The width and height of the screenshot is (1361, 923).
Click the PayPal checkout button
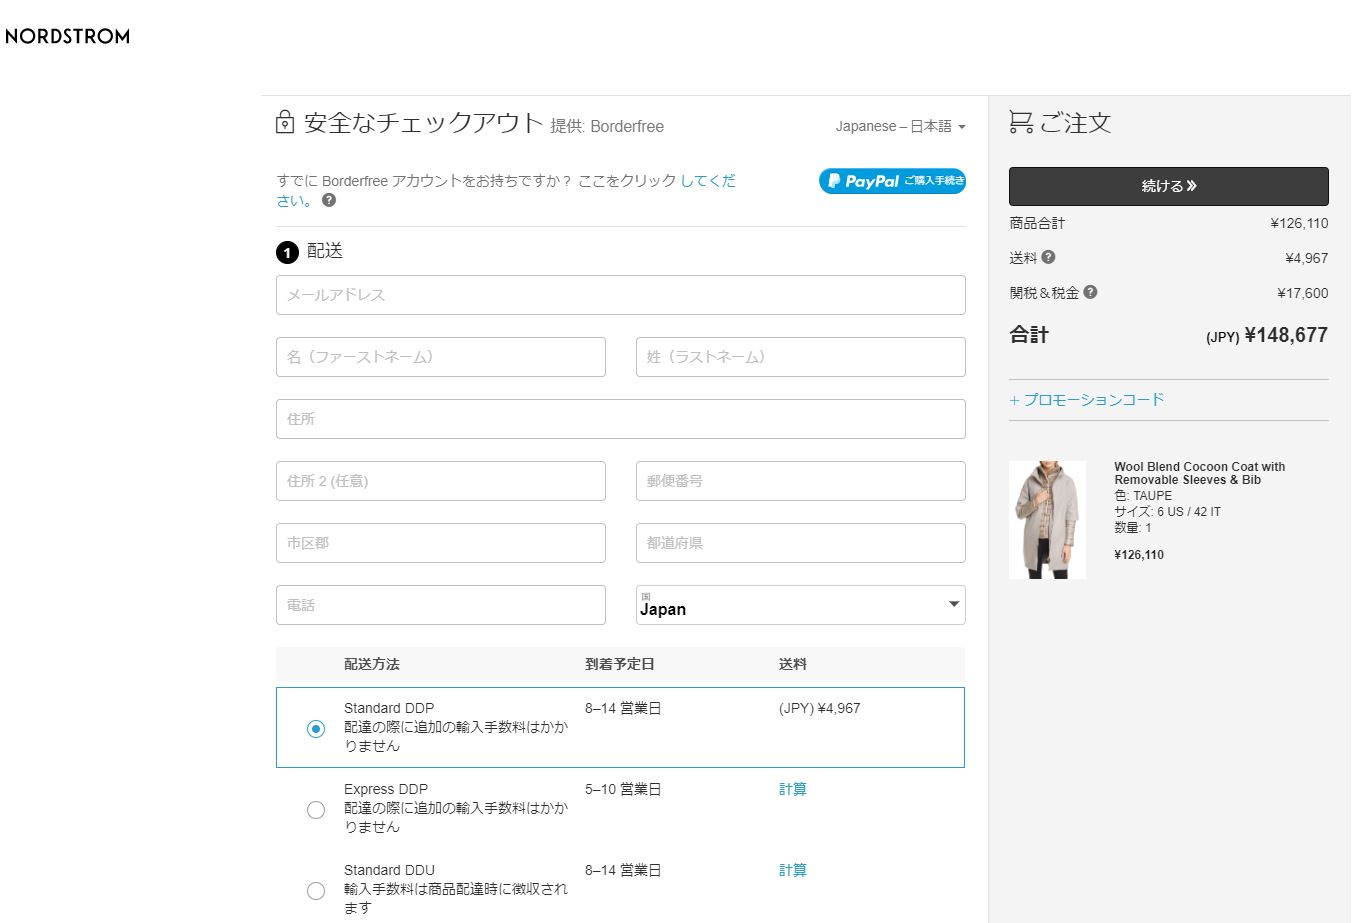coord(892,181)
